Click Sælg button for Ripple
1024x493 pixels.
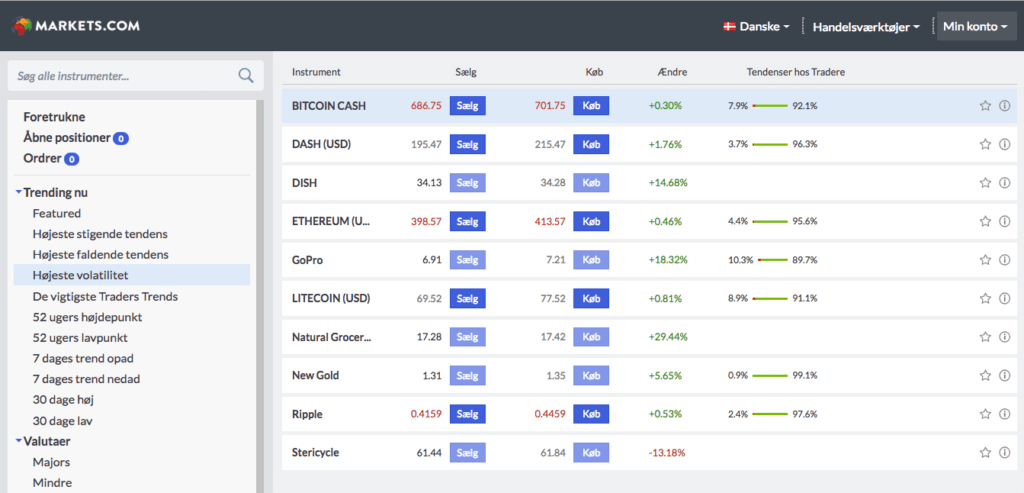468,414
